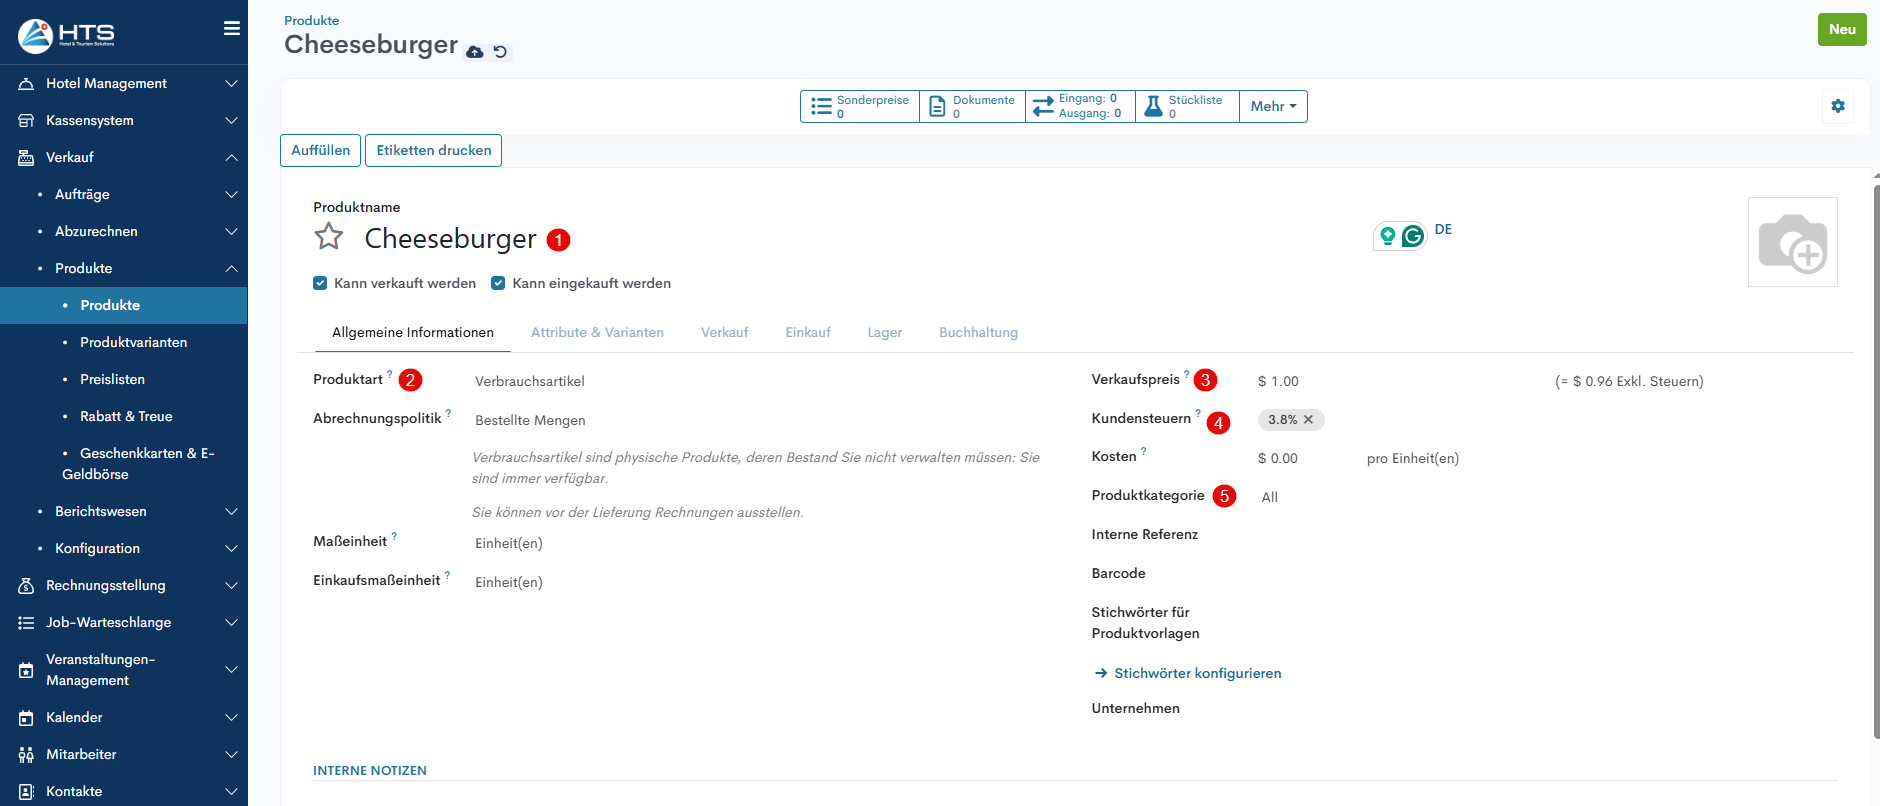Switch to Attribute & Varianten tab

pos(597,332)
